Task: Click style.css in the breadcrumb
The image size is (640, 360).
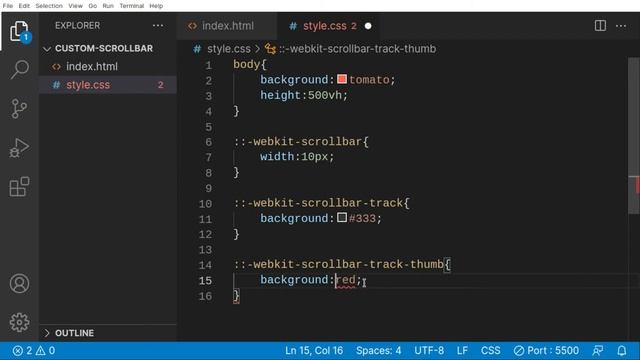Action: tap(229, 49)
